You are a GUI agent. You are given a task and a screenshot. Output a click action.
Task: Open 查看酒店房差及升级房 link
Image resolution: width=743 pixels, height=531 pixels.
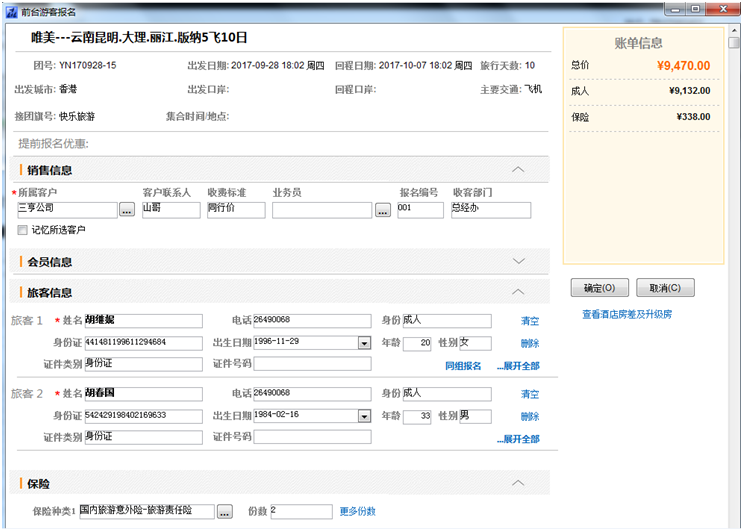tap(627, 314)
